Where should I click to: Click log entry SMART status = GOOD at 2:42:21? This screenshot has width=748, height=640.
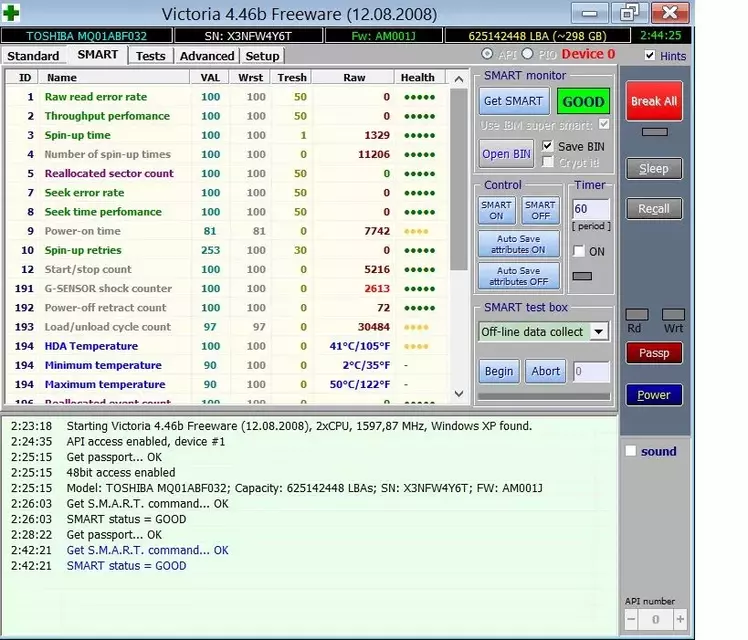126,566
